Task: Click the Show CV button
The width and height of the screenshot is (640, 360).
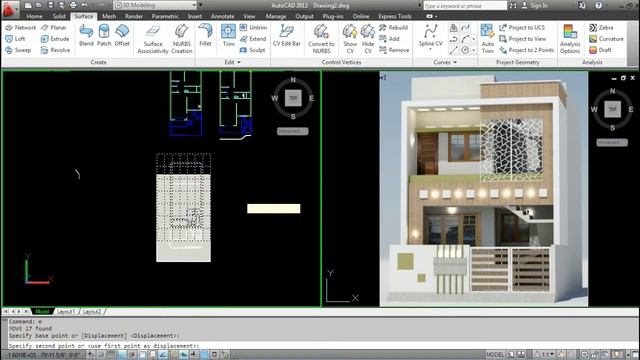Action: 350,39
